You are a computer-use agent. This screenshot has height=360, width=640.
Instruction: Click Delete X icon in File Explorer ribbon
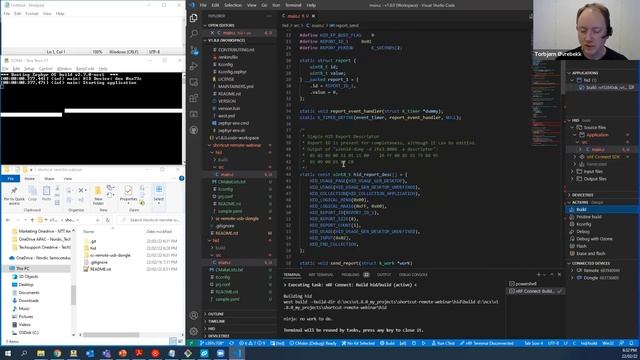[x=81, y=190]
